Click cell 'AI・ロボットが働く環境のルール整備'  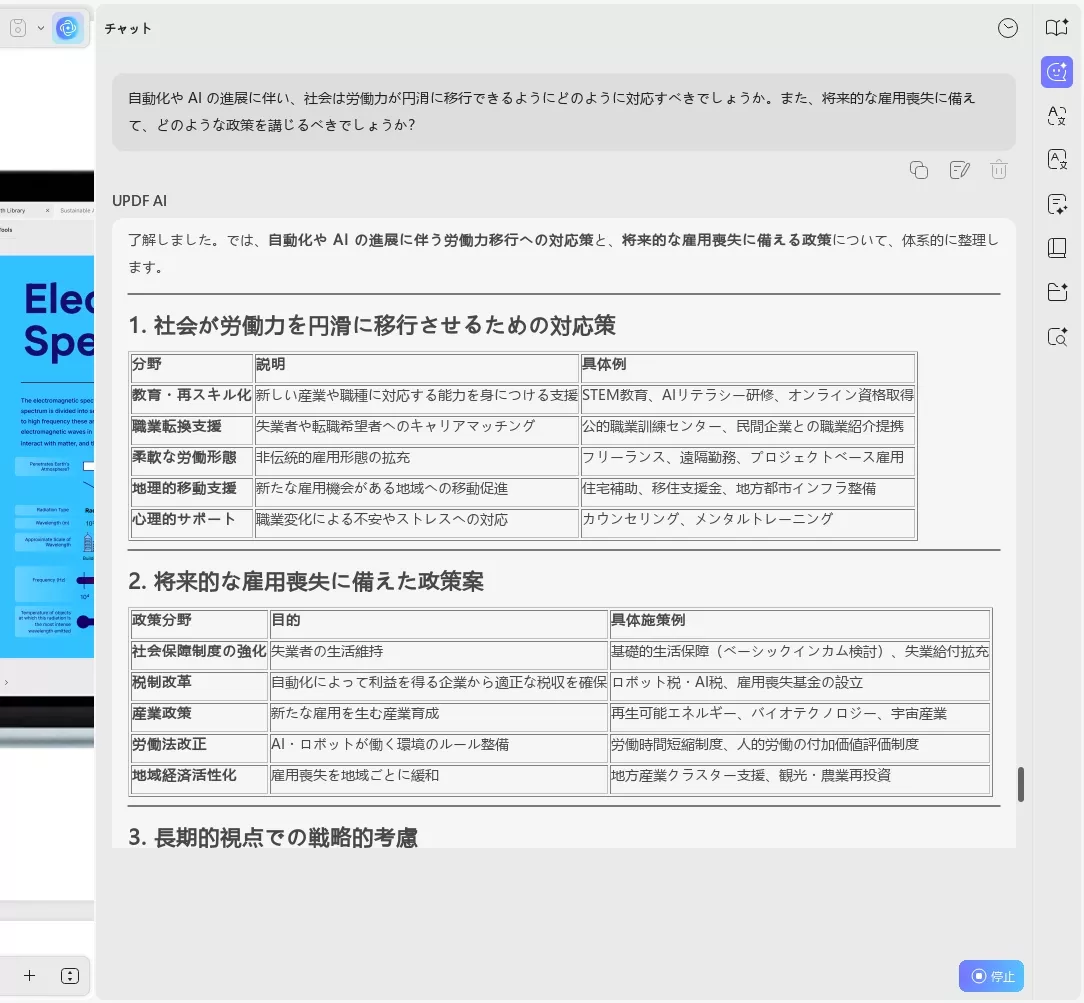[x=438, y=747]
